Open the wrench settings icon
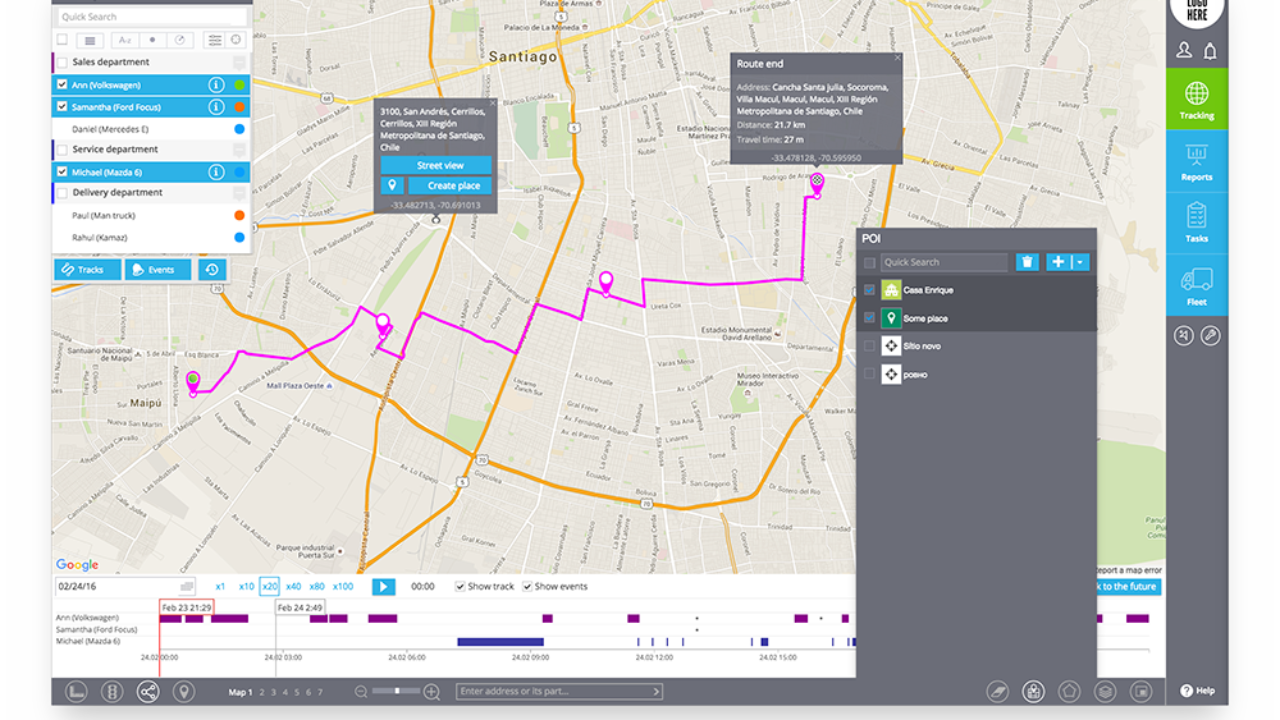This screenshot has height=720, width=1280. (x=1210, y=336)
